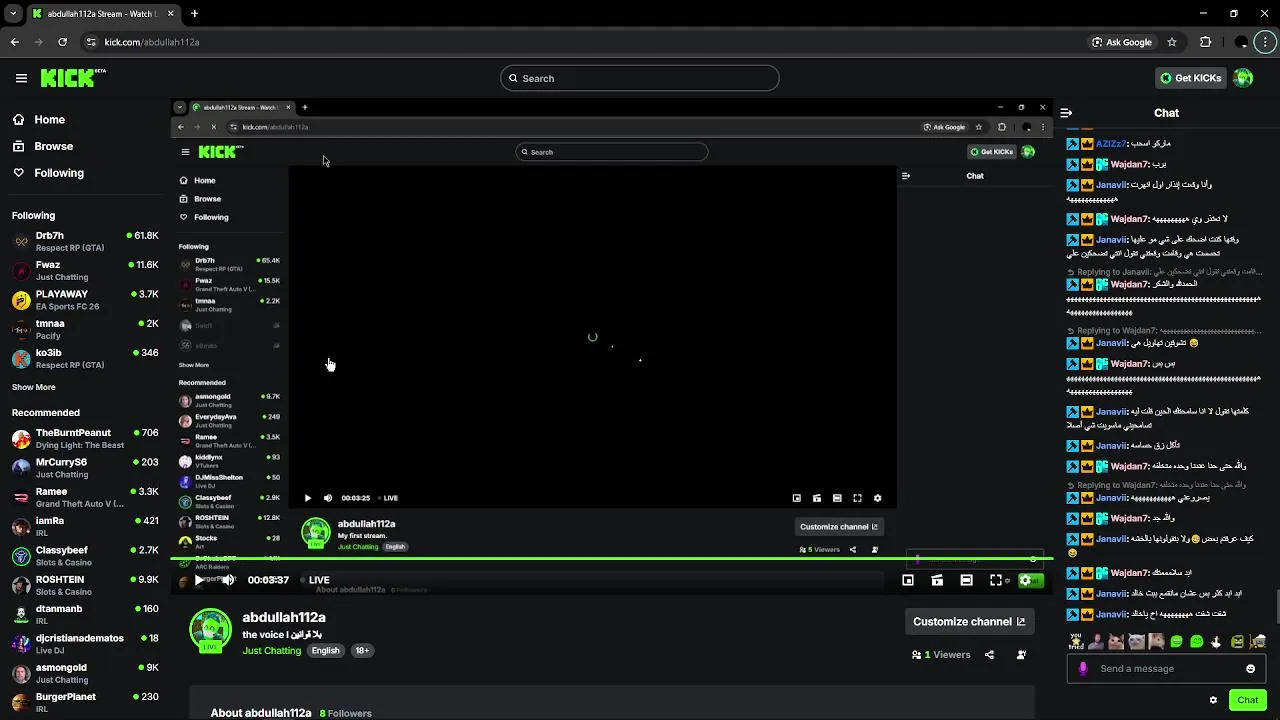Click the Kick search field

click(x=640, y=78)
